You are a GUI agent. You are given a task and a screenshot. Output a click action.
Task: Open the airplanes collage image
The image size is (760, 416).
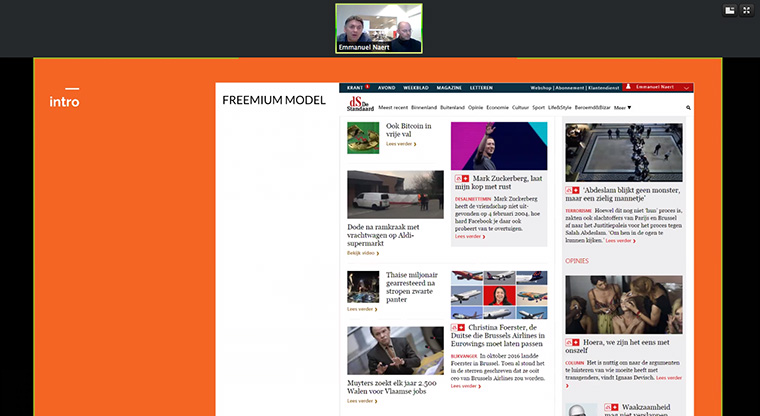(x=499, y=295)
